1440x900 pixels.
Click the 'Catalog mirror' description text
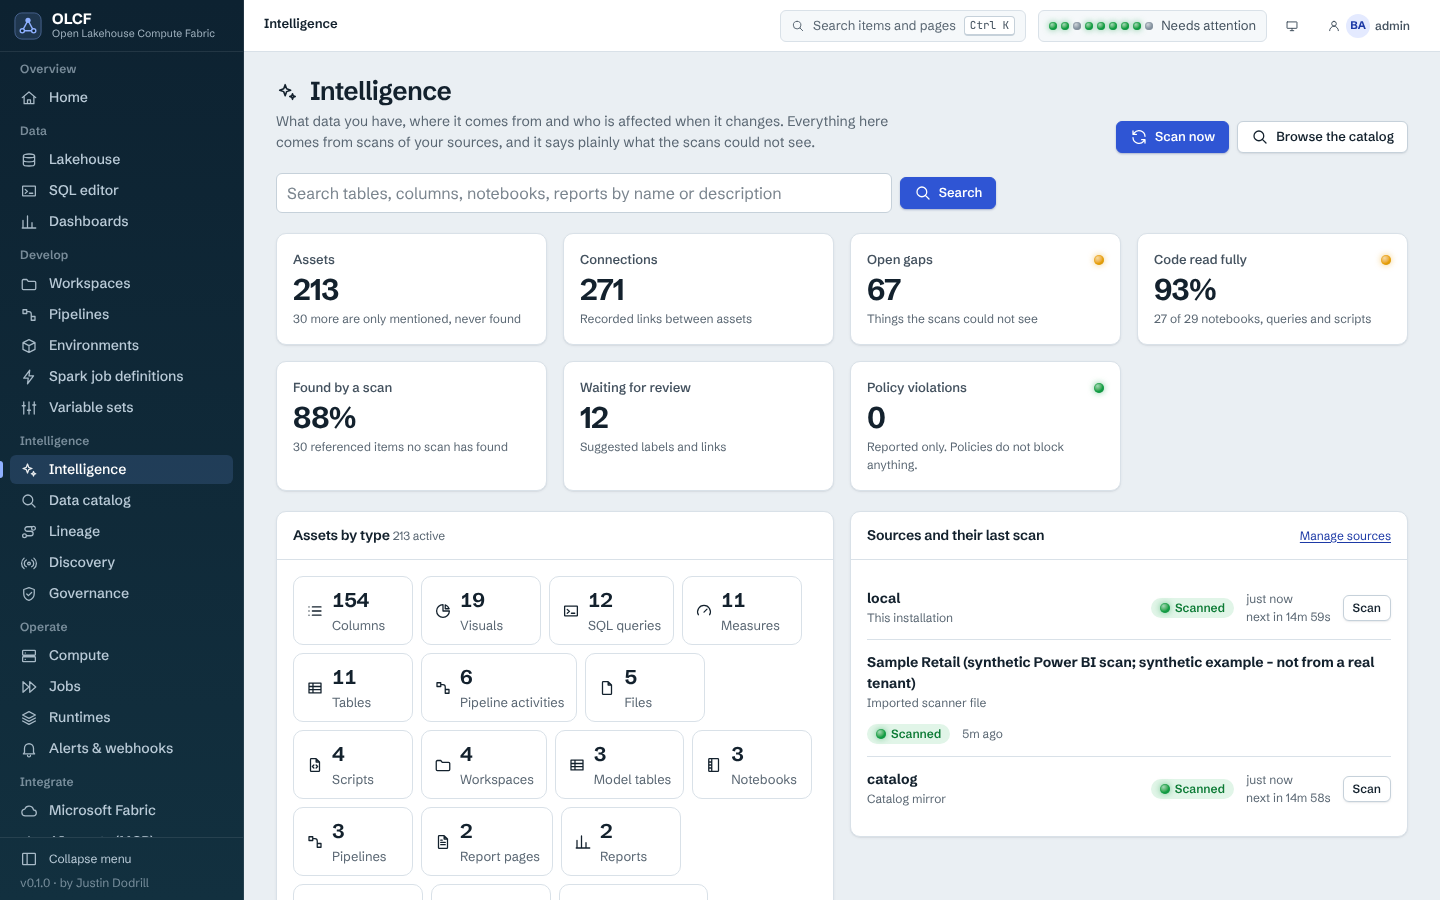click(906, 799)
